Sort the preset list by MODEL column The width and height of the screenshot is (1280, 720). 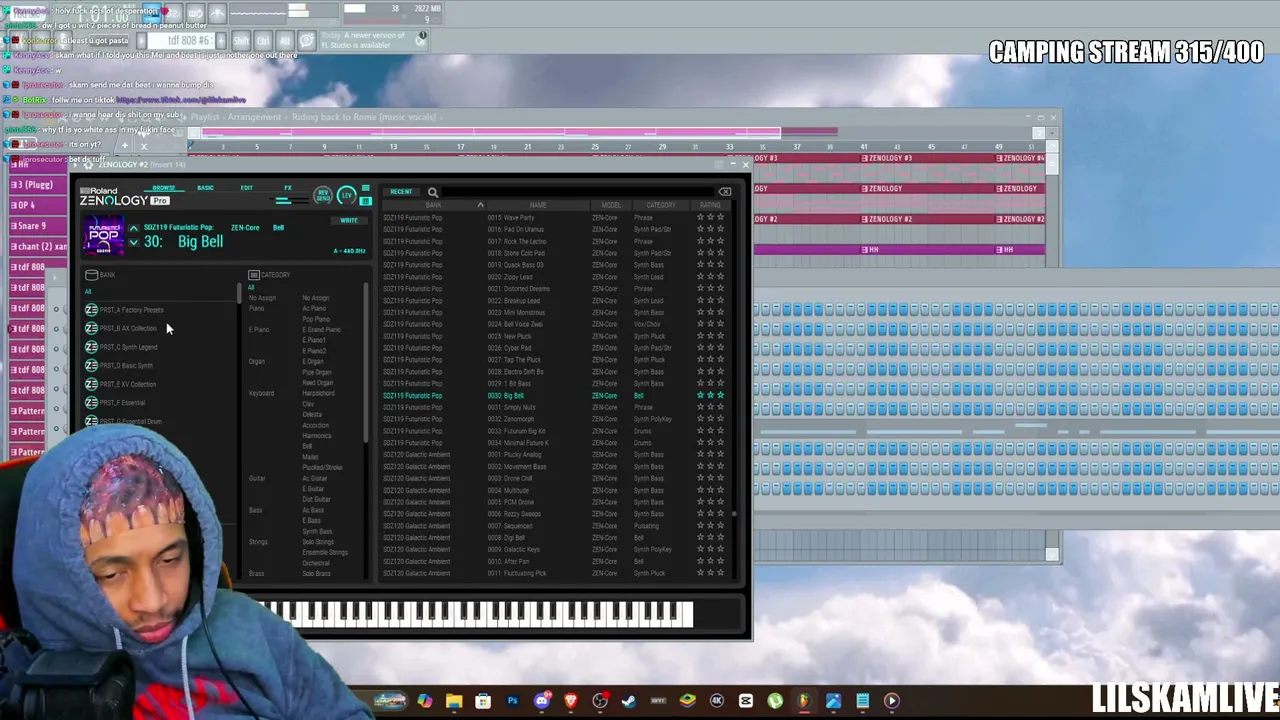(611, 205)
